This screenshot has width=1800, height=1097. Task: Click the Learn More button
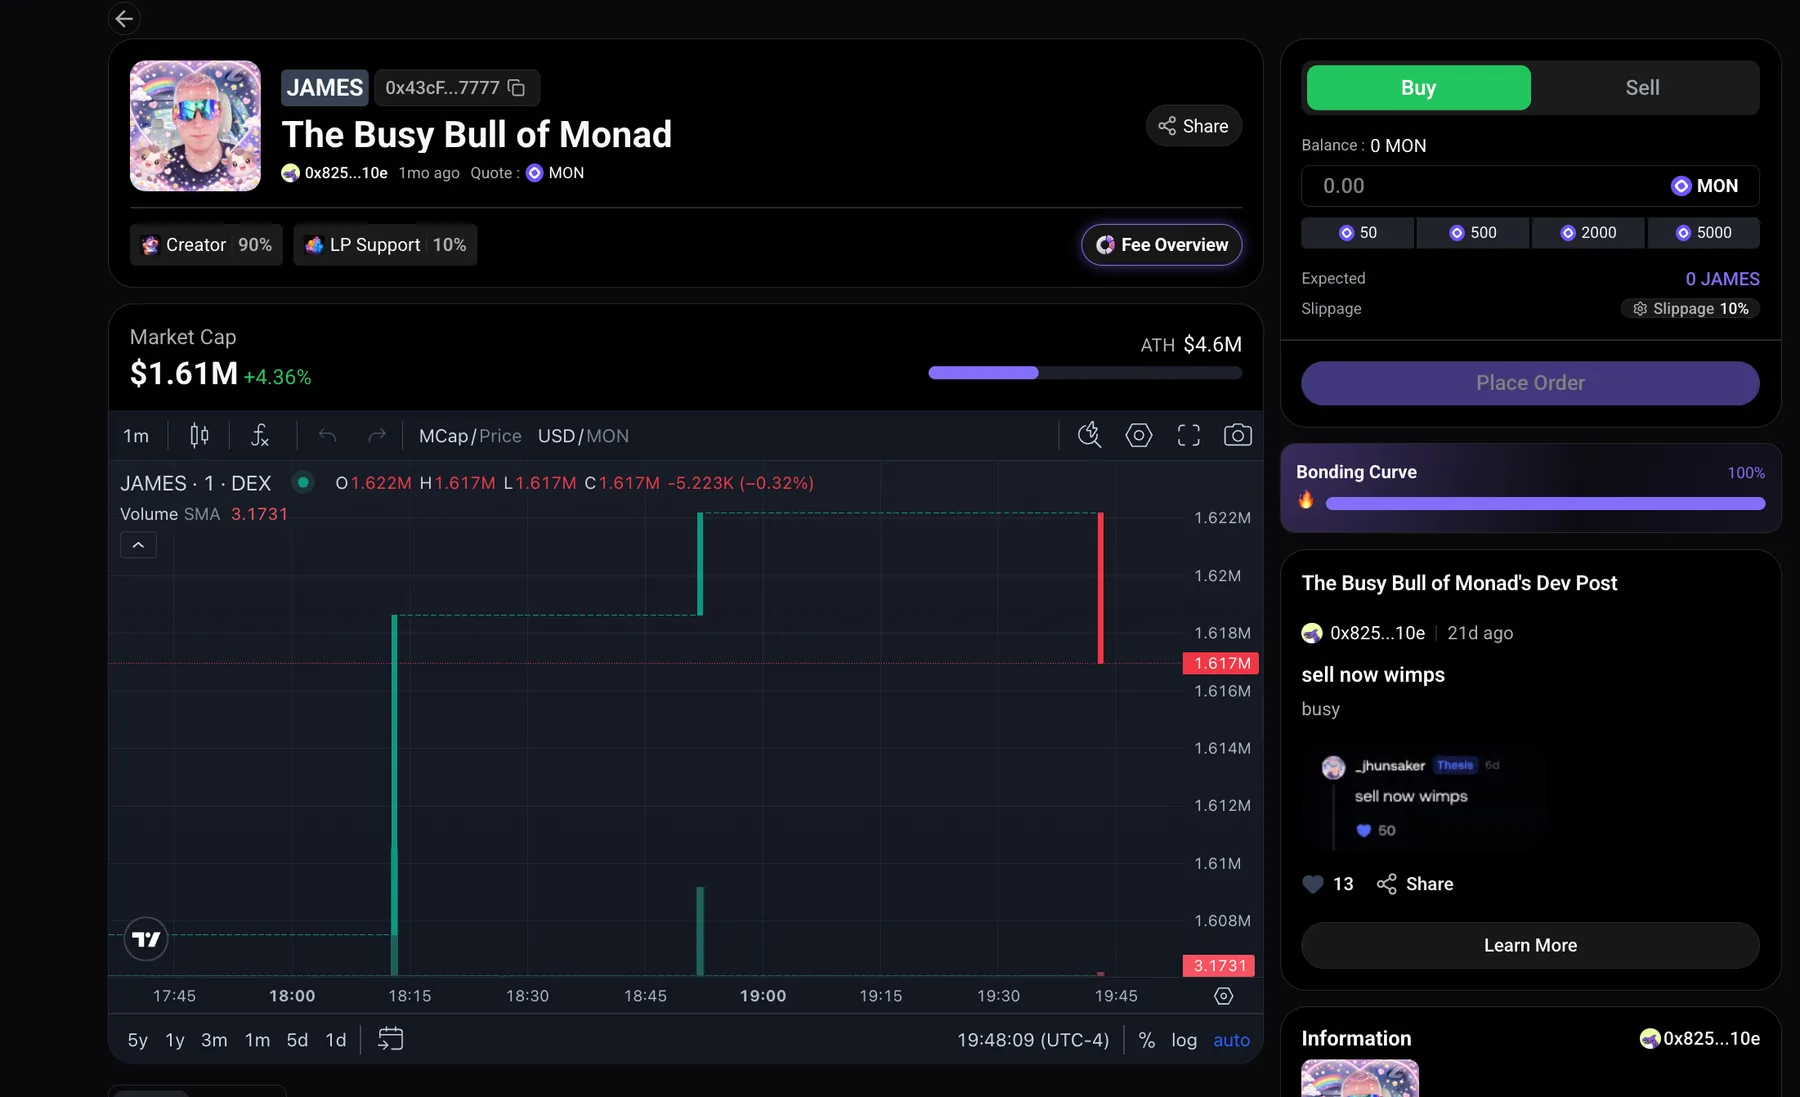[1530, 945]
